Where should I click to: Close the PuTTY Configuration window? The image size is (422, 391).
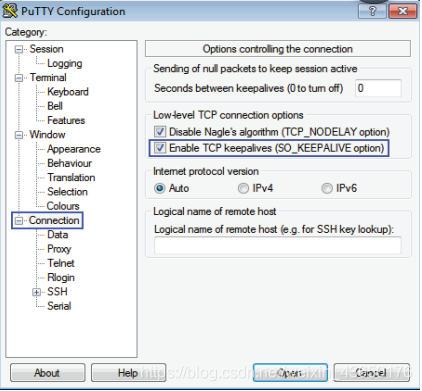[x=403, y=11]
